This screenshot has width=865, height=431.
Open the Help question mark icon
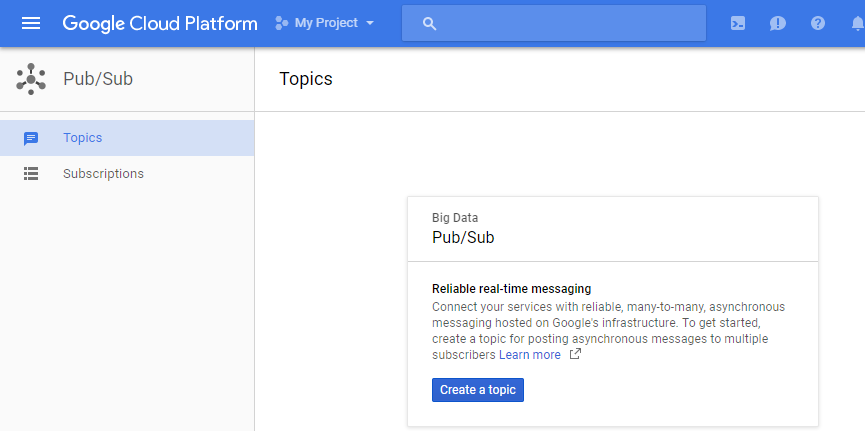[x=818, y=23]
